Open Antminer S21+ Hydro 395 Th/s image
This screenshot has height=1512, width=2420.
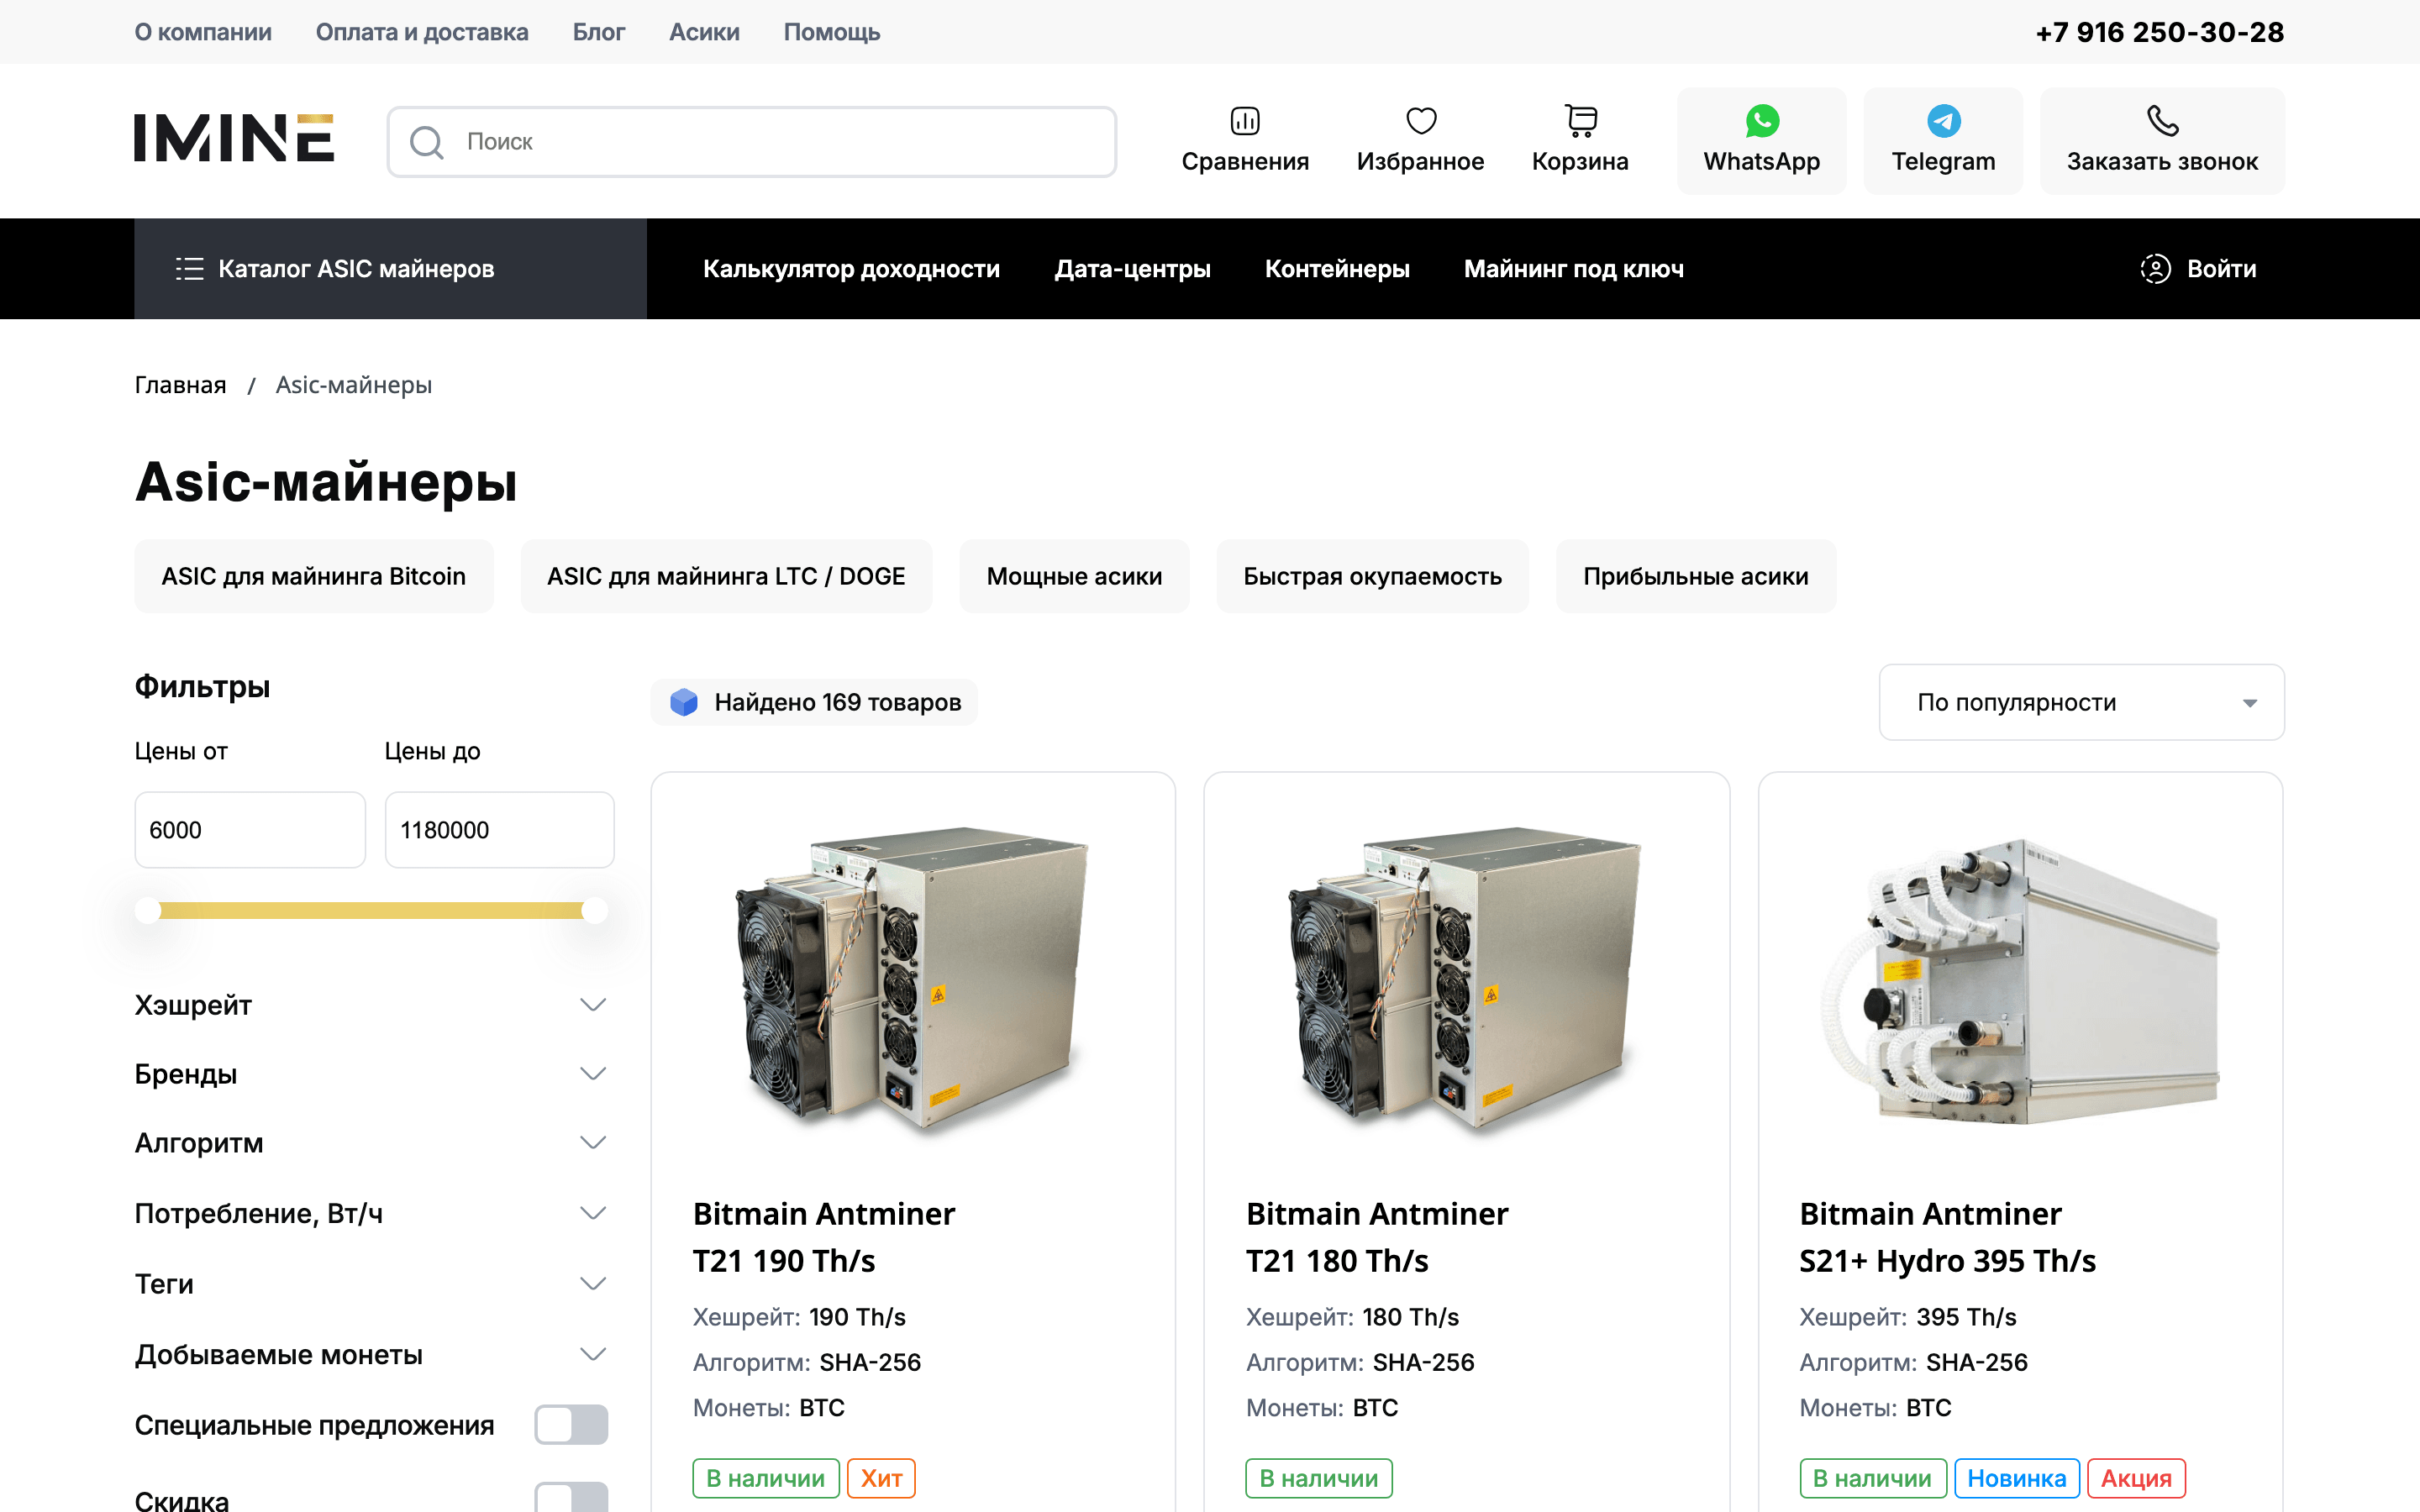(2020, 980)
